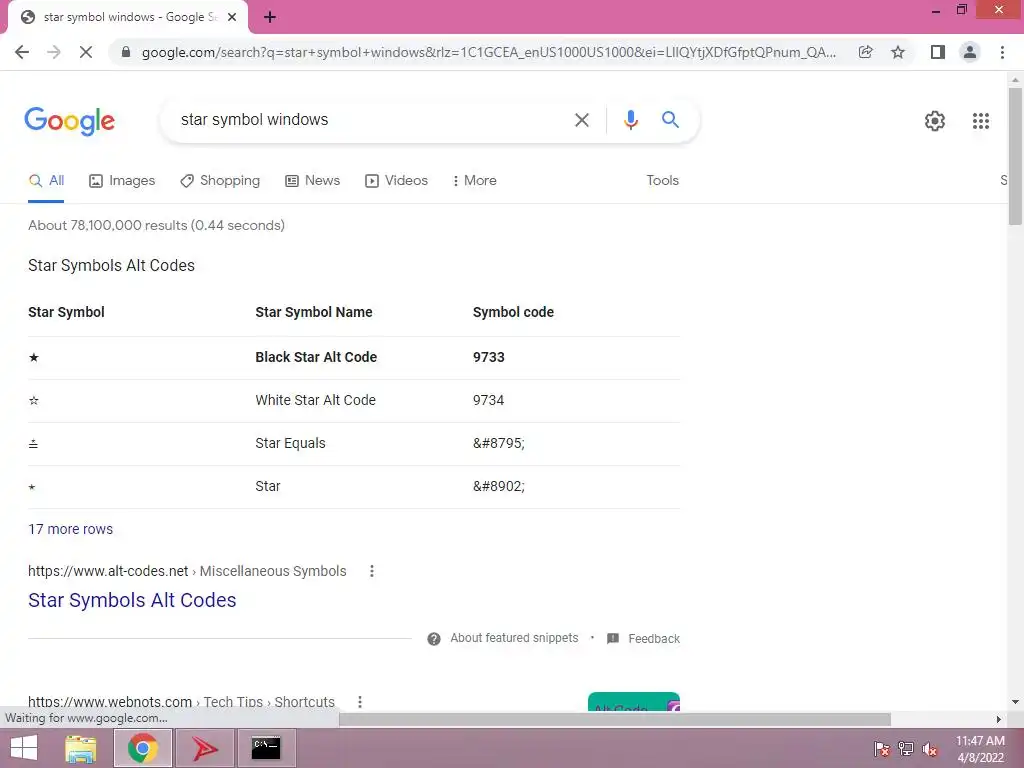Screen dimensions: 1024x768
Task: Go back to the previous page
Action: click(22, 52)
